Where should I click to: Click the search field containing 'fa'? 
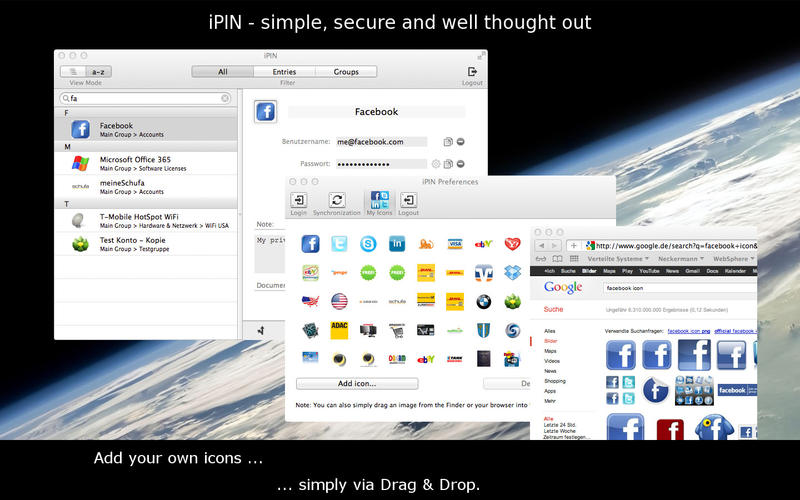point(145,98)
